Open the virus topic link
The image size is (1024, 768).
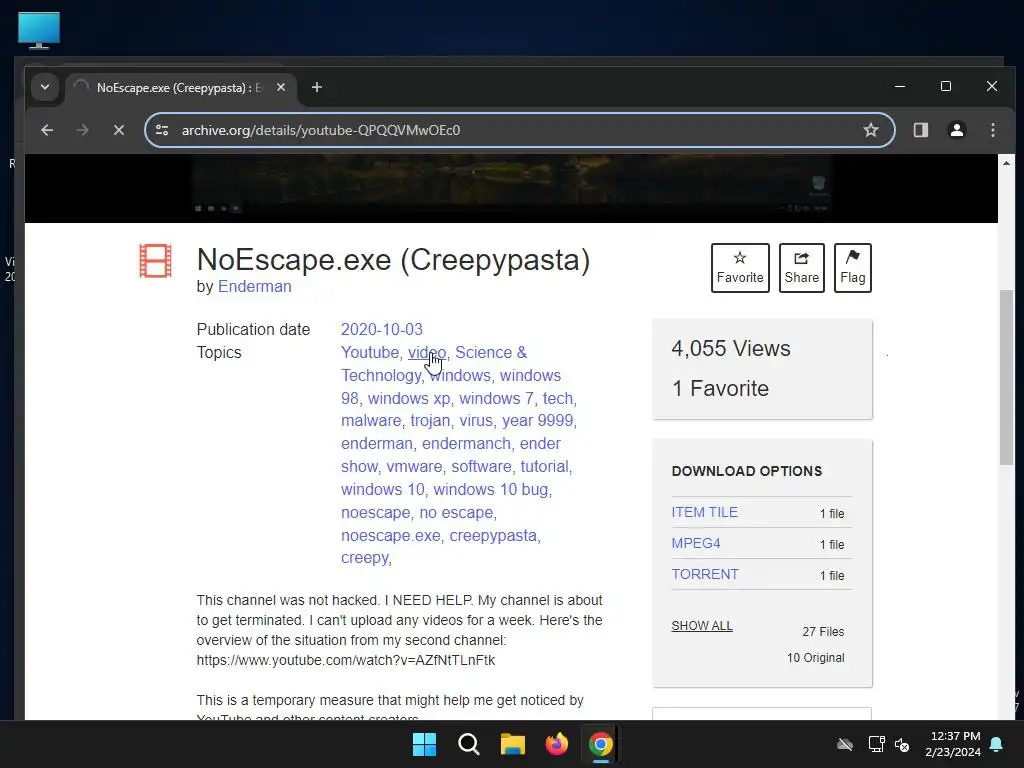tap(475, 421)
